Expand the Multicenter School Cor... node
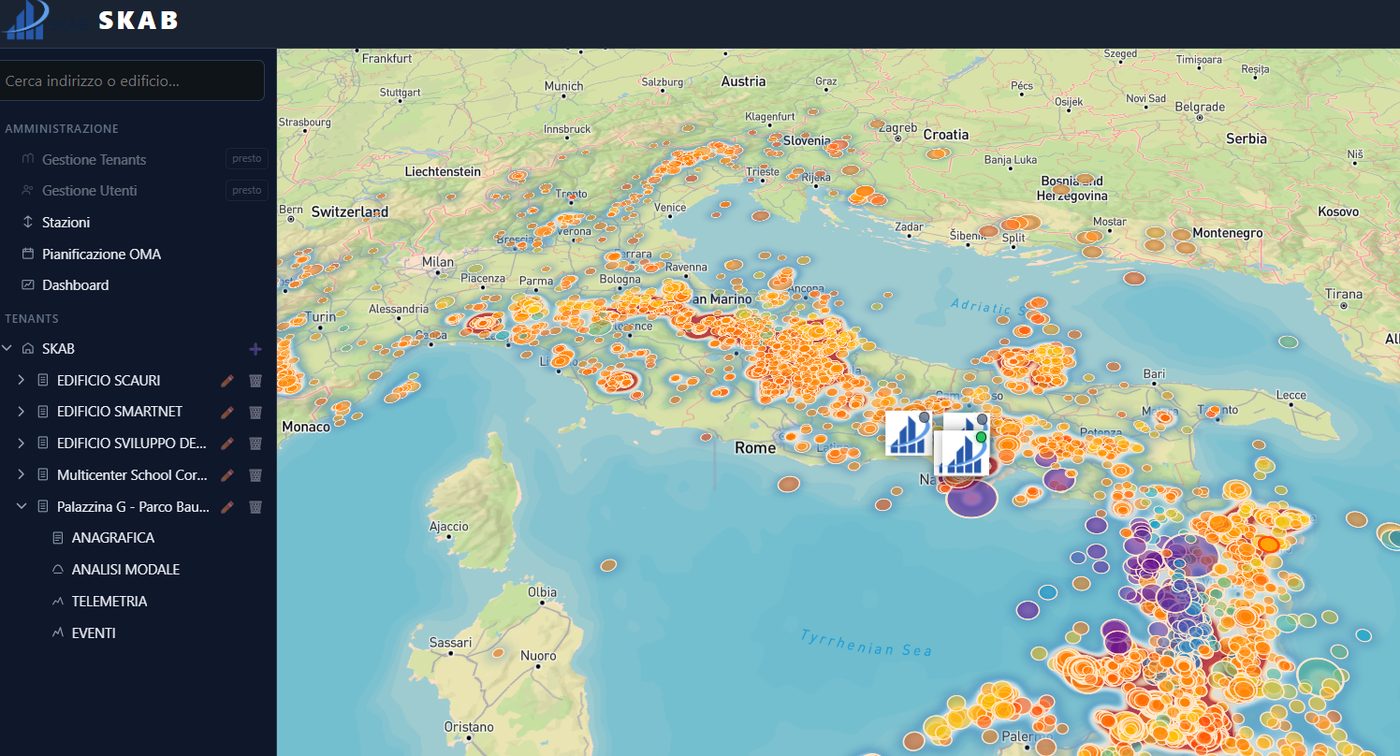1400x756 pixels. pyautogui.click(x=21, y=475)
